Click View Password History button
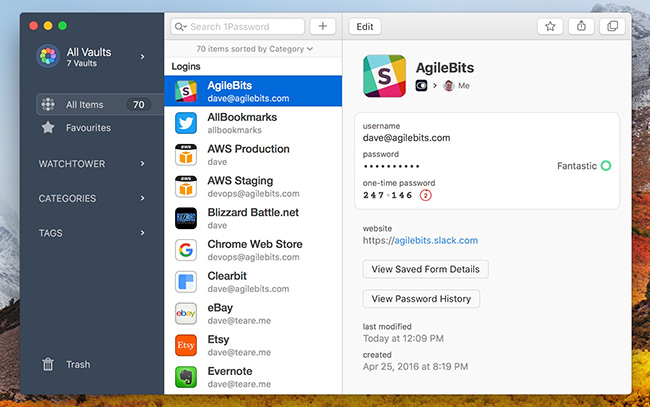The height and width of the screenshot is (407, 650). (x=421, y=299)
